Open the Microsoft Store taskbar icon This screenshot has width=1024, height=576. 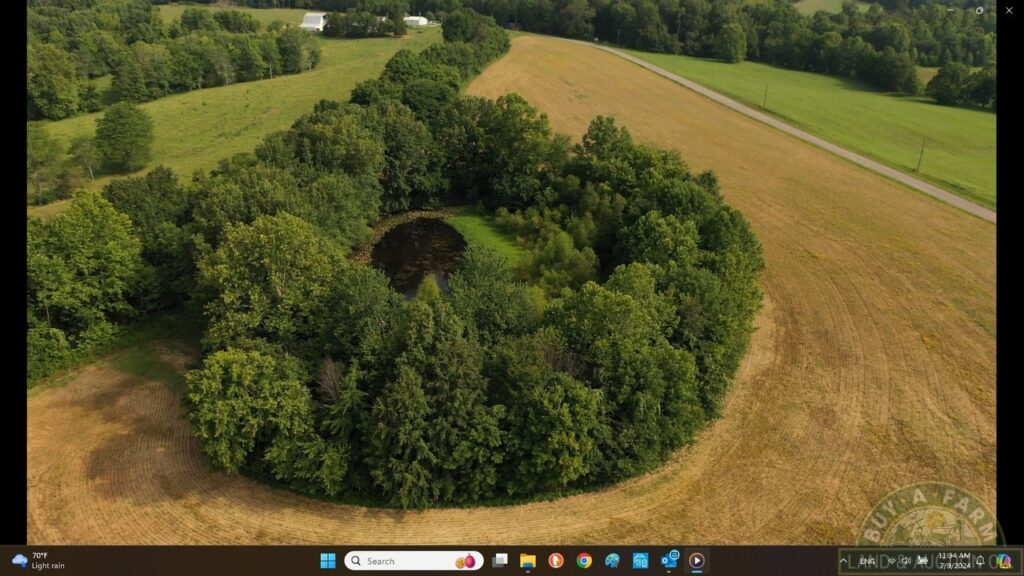point(640,561)
